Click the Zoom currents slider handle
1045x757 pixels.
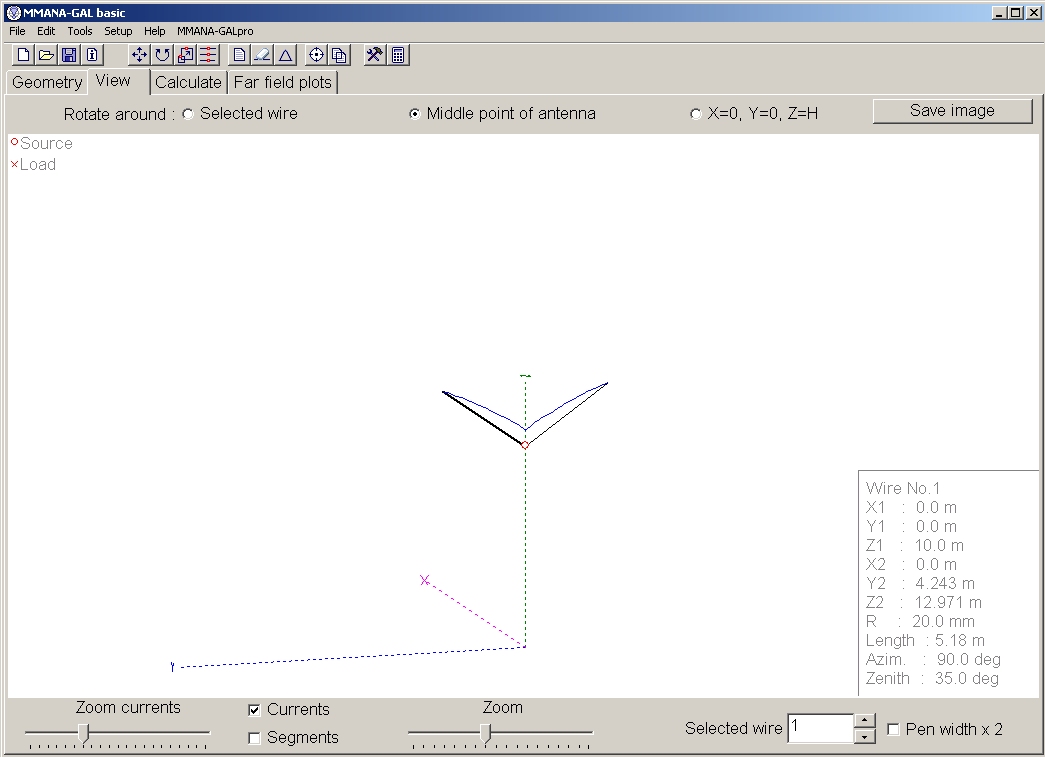click(83, 732)
